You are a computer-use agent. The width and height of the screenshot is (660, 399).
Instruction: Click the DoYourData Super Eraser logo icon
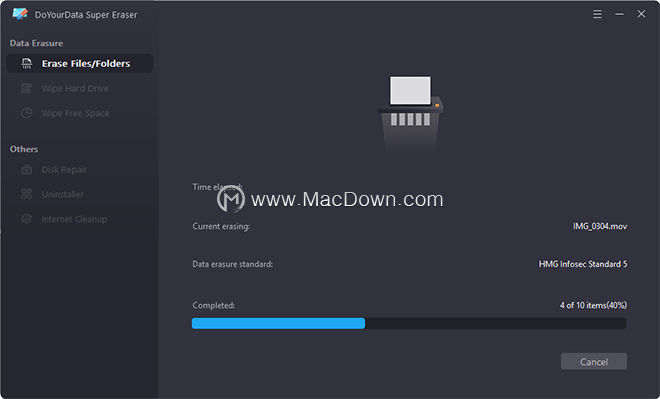[x=20, y=14]
